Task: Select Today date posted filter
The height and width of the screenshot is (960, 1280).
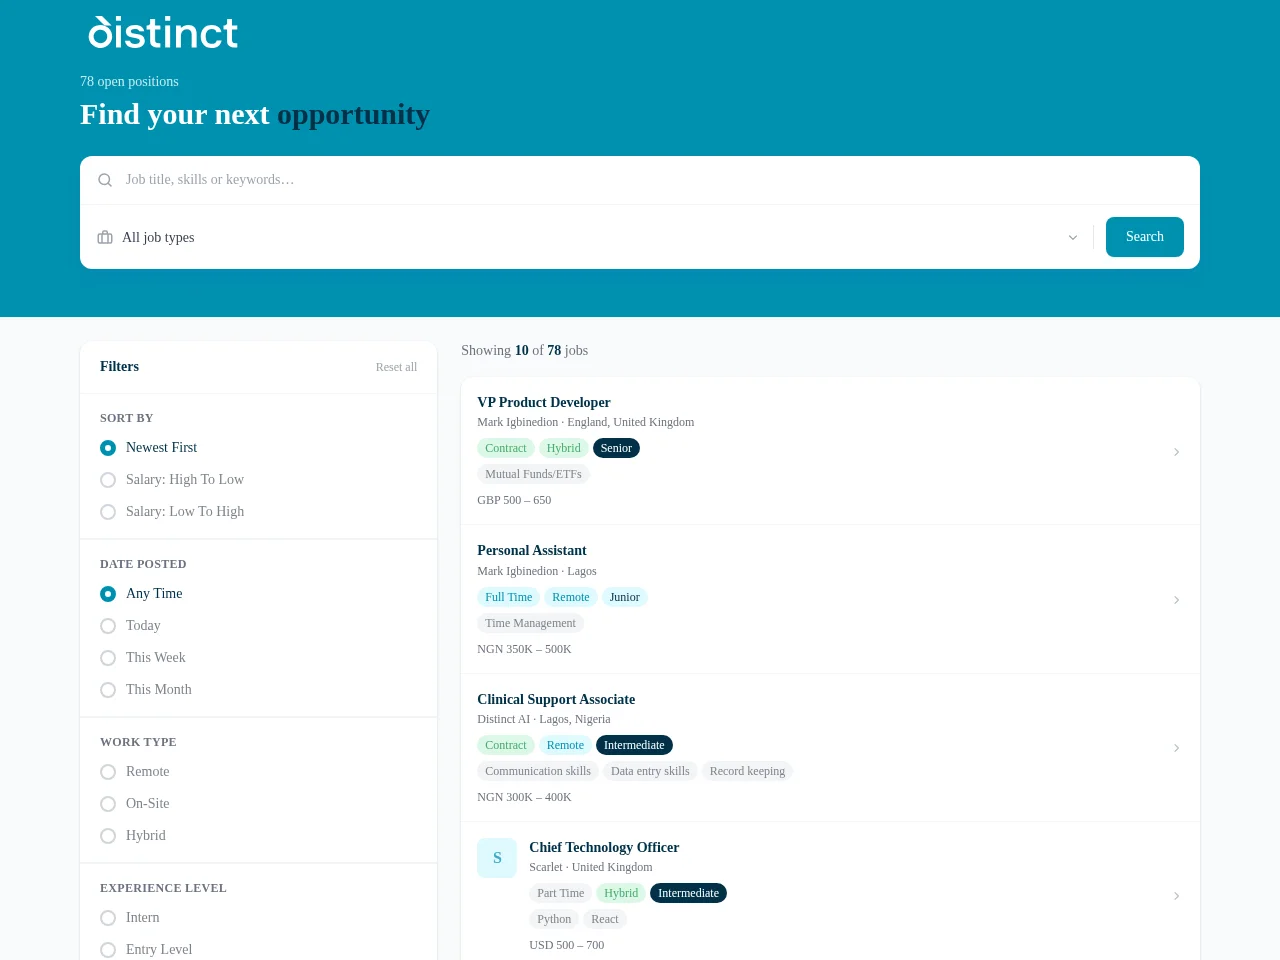Action: point(130,626)
